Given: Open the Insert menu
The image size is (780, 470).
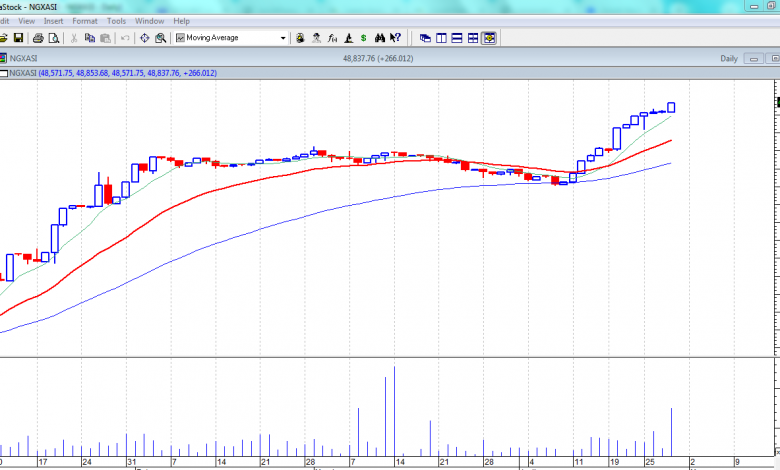Looking at the screenshot, I should (x=52, y=20).
